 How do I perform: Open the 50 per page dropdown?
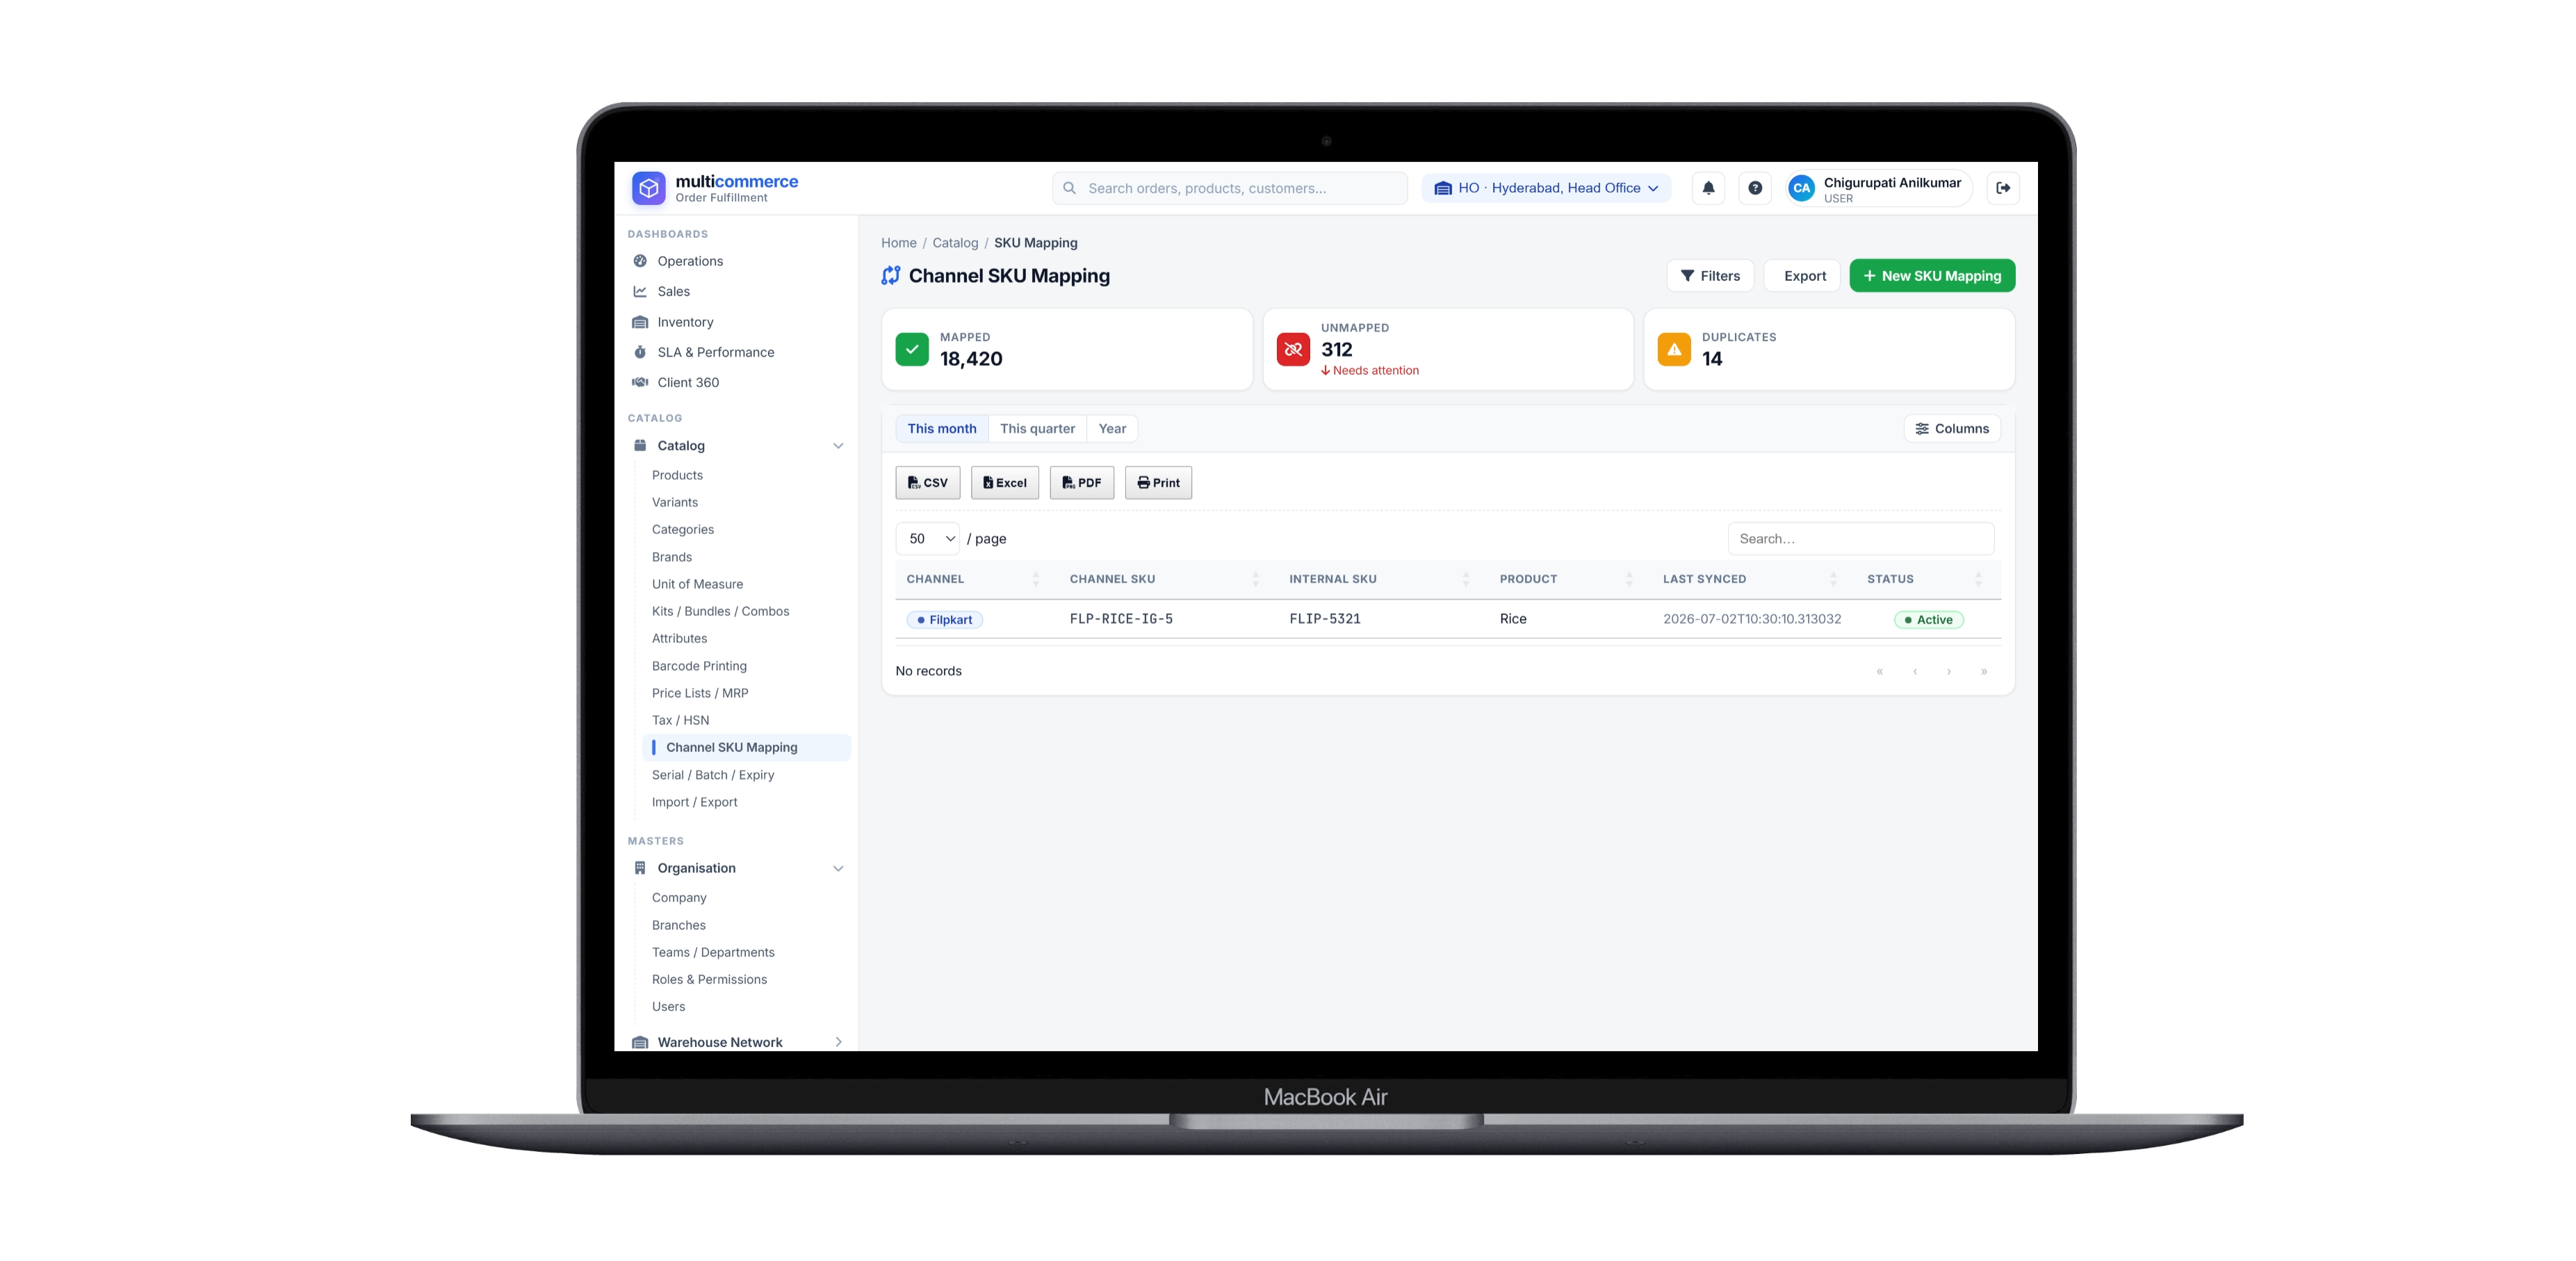[927, 538]
